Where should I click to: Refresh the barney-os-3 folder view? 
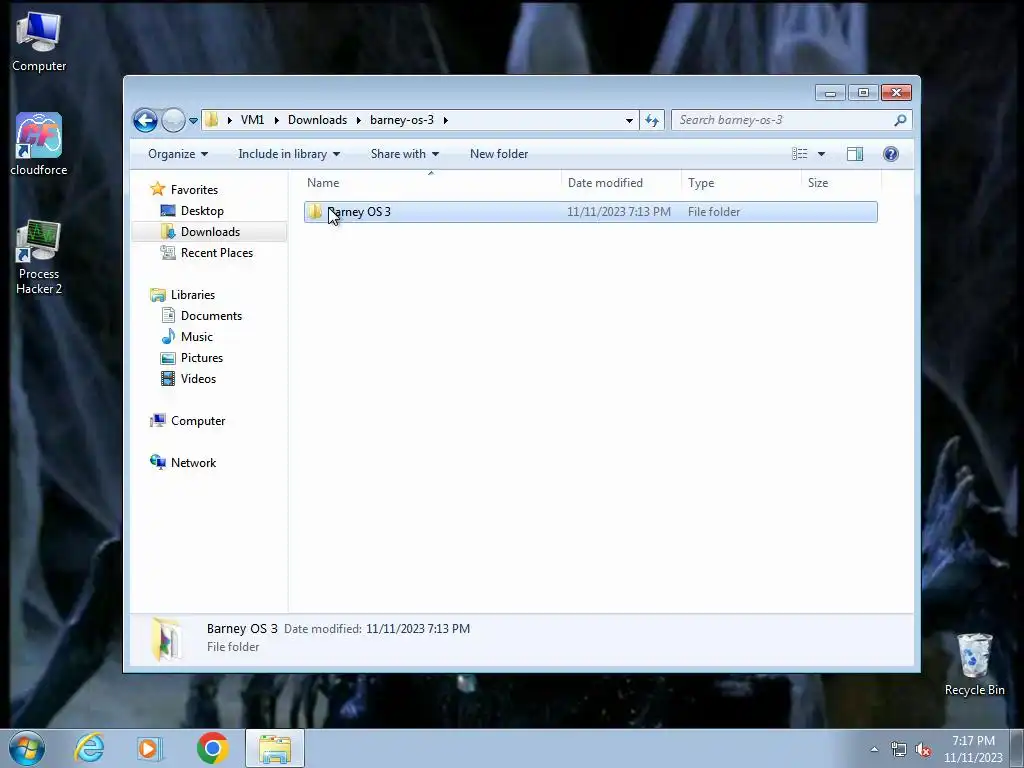coord(652,120)
